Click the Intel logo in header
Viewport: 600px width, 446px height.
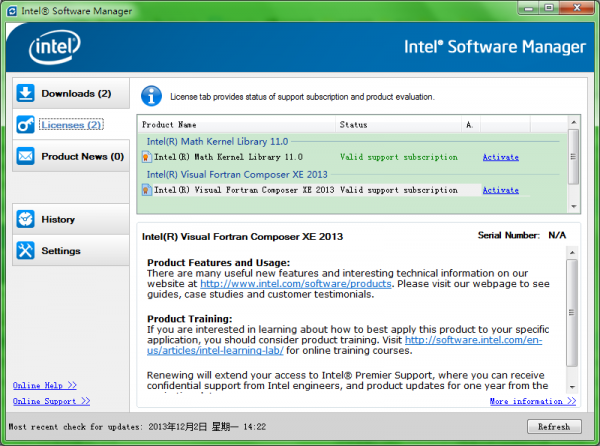tap(55, 47)
